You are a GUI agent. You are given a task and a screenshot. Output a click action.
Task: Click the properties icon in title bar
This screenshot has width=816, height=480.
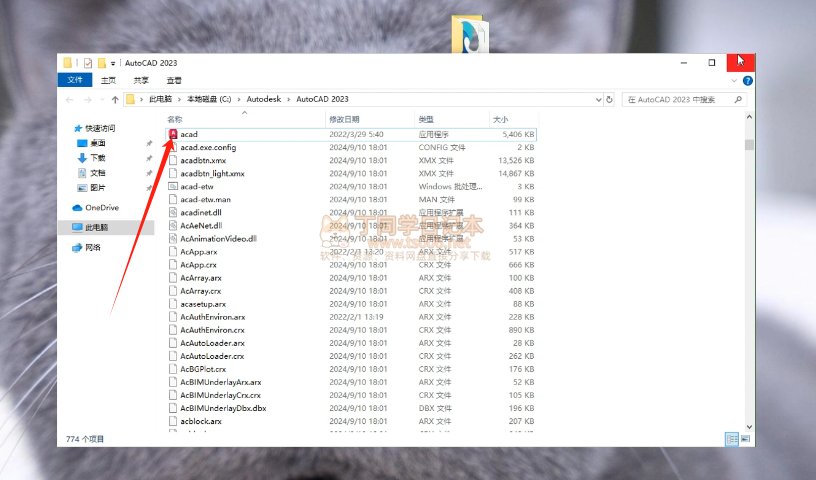tap(88, 63)
